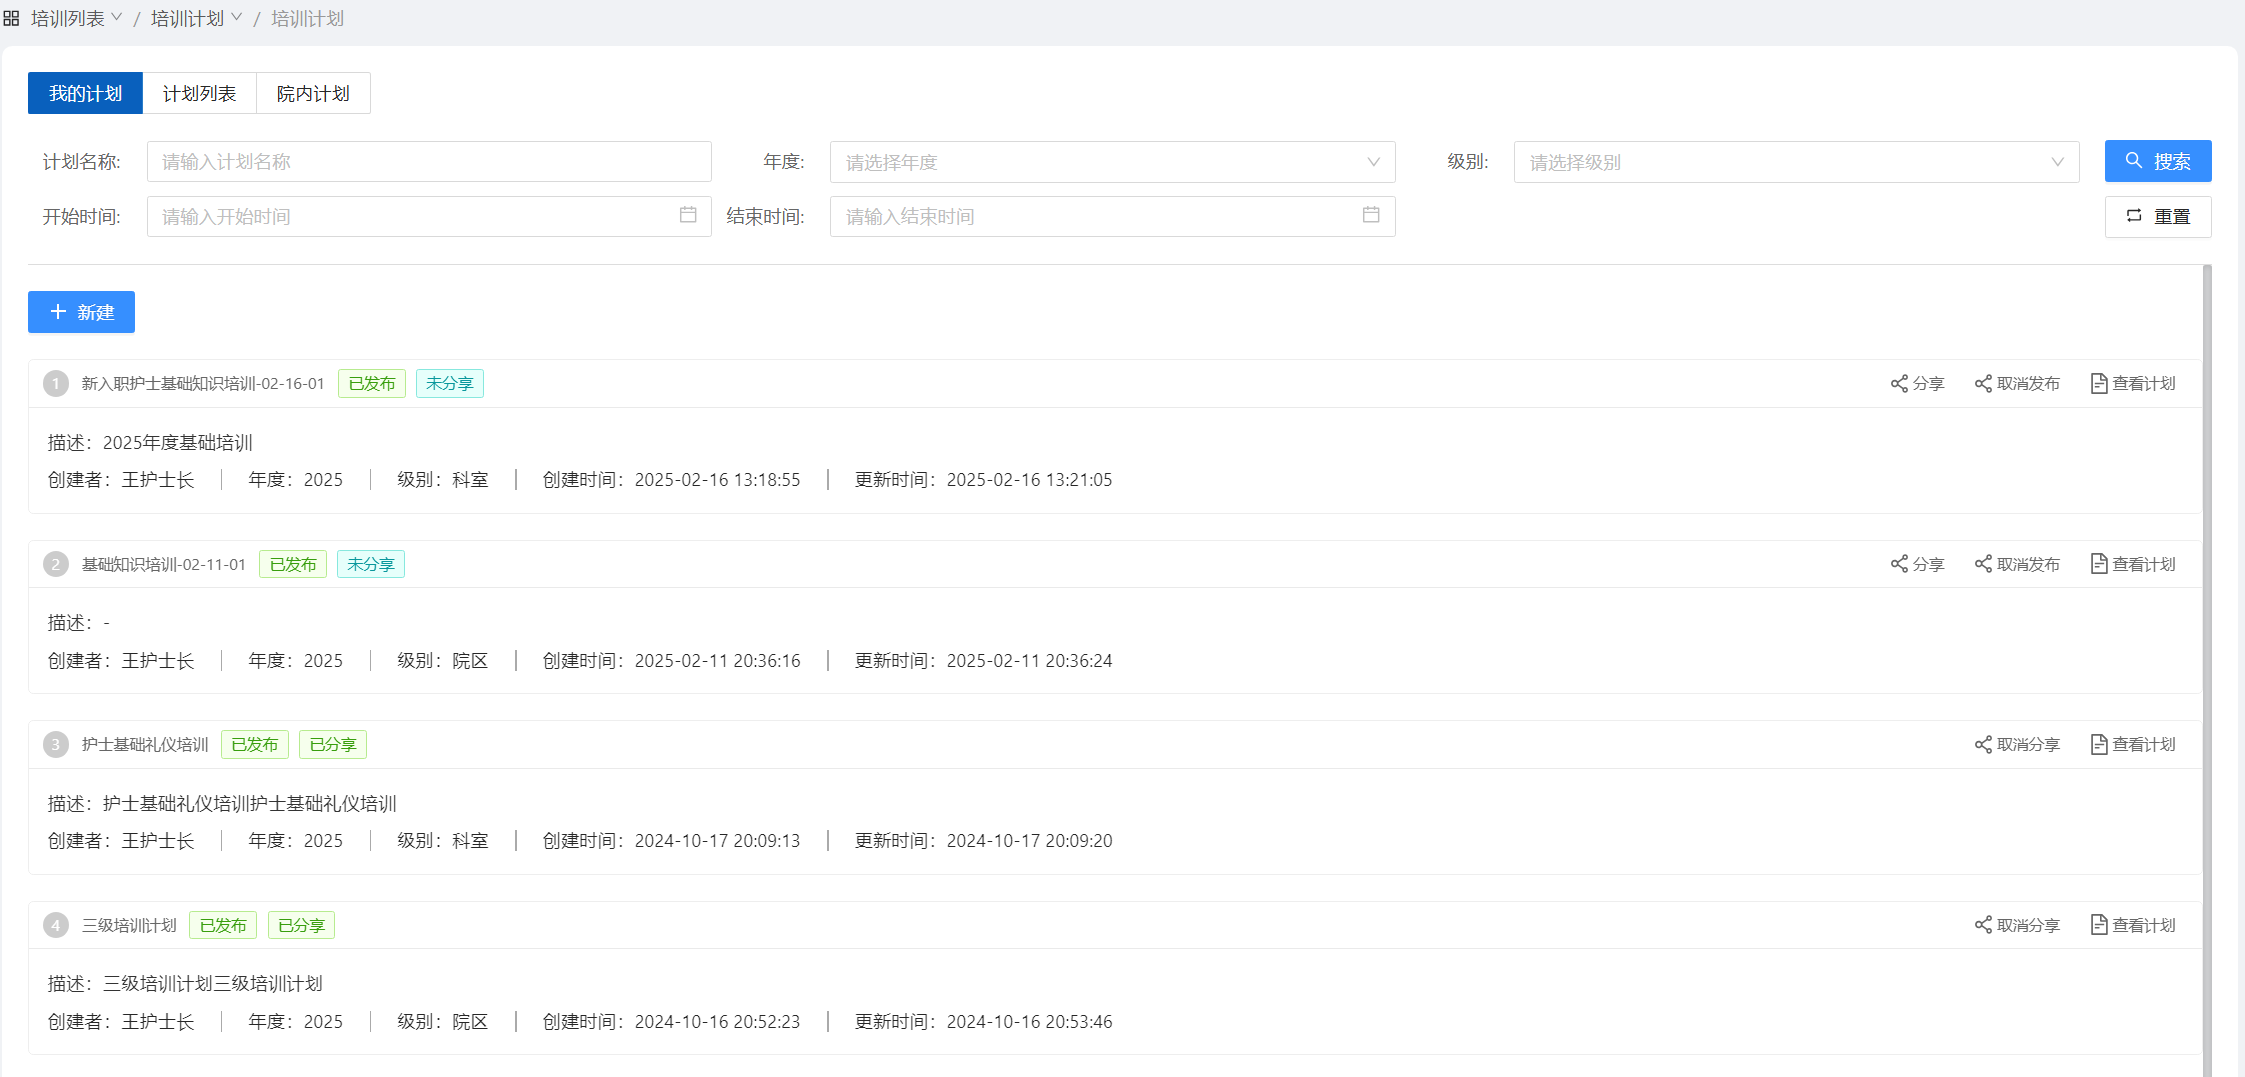
Task: Open 查看计划 for 新入职护士基础知识培训-02-16-01
Action: (2133, 384)
